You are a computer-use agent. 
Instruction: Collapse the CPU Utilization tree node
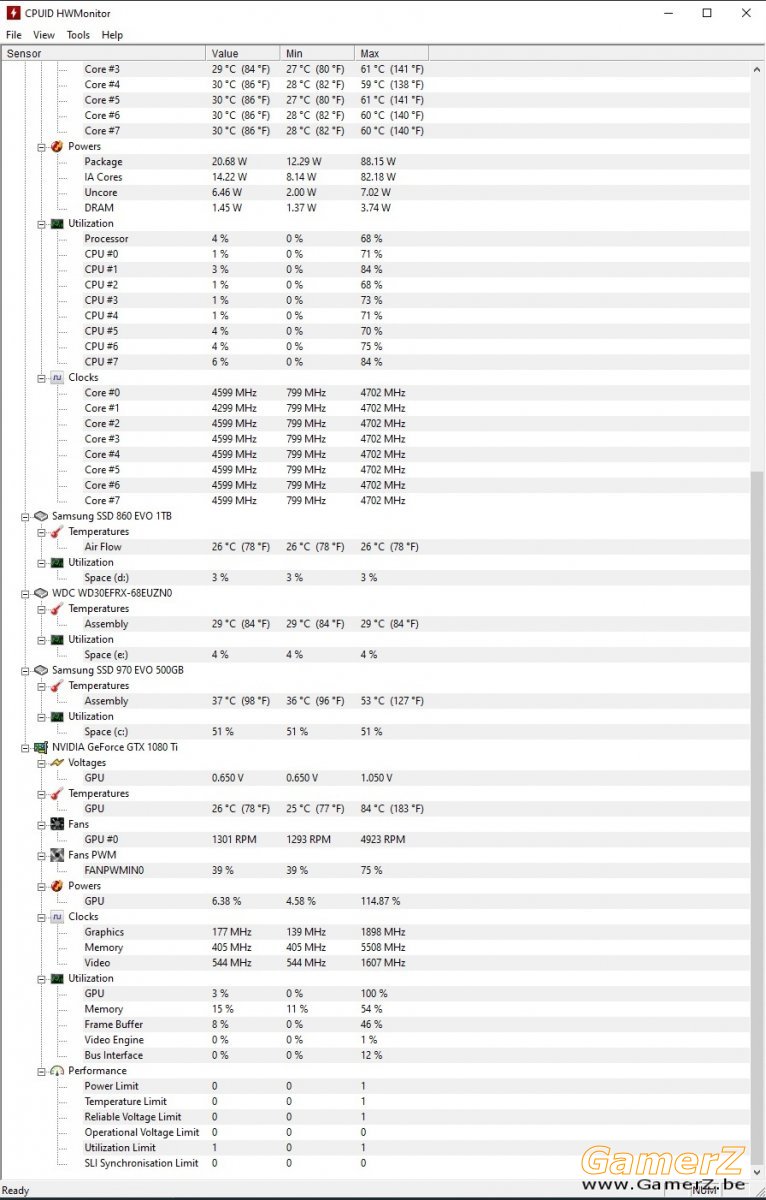[42, 223]
